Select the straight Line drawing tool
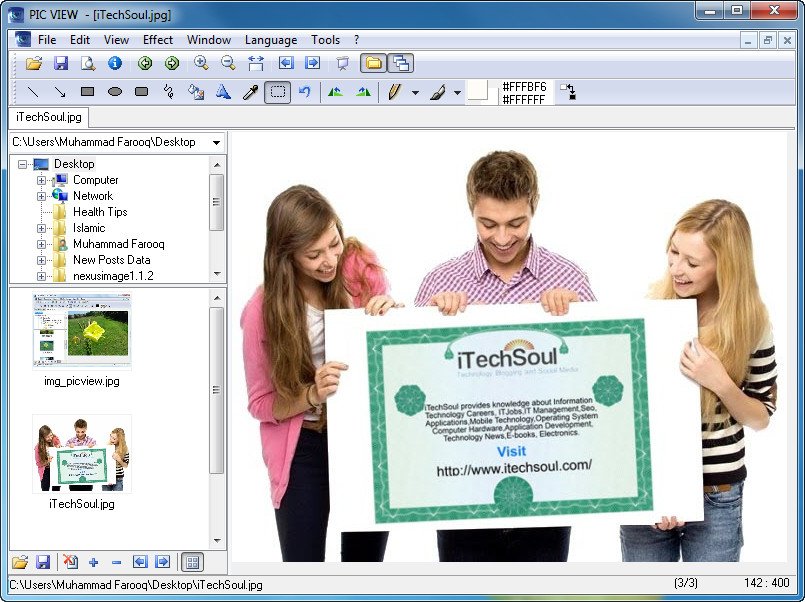805x602 pixels. tap(33, 92)
